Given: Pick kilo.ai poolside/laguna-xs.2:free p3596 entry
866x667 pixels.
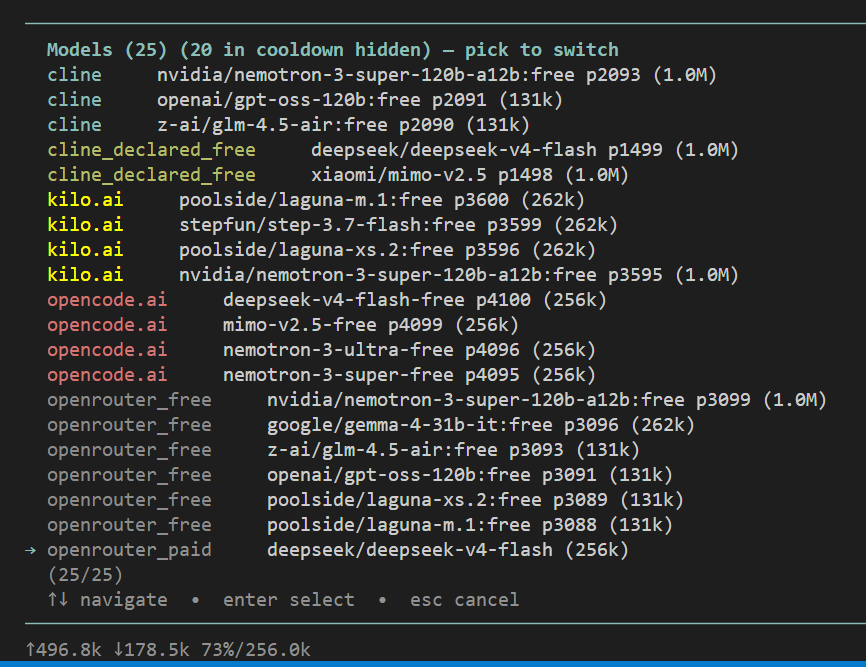Looking at the screenshot, I should tap(321, 250).
